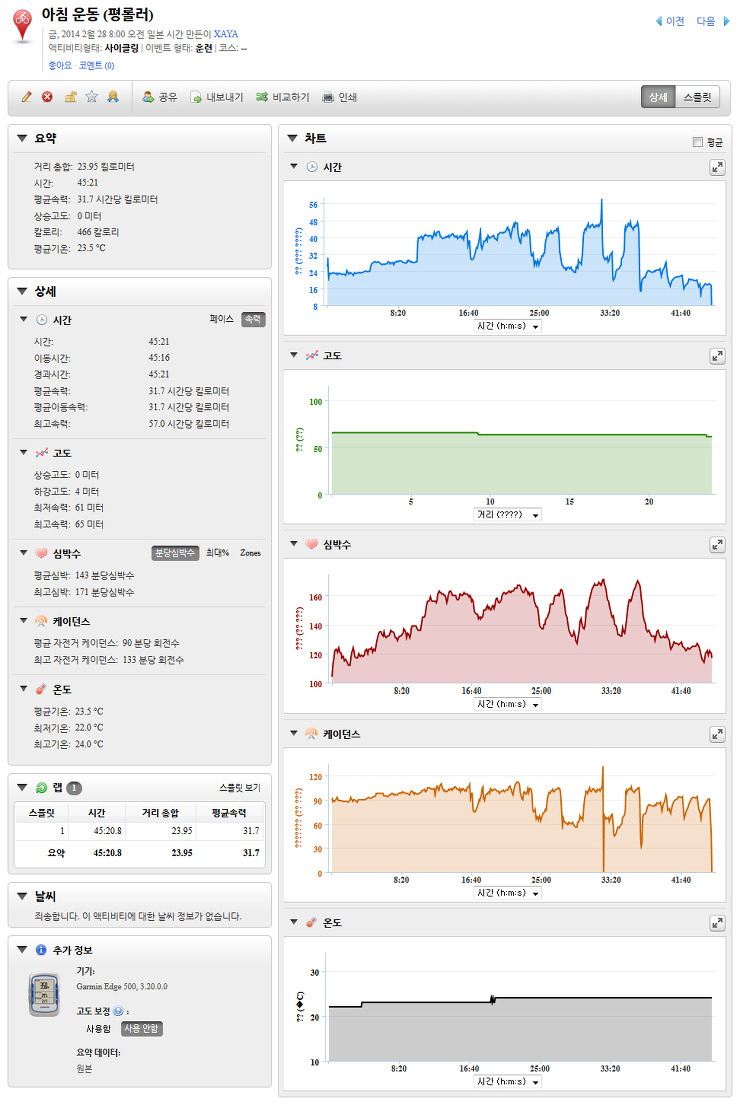
Task: Click the 좋아요 like link
Action: (x=60, y=66)
